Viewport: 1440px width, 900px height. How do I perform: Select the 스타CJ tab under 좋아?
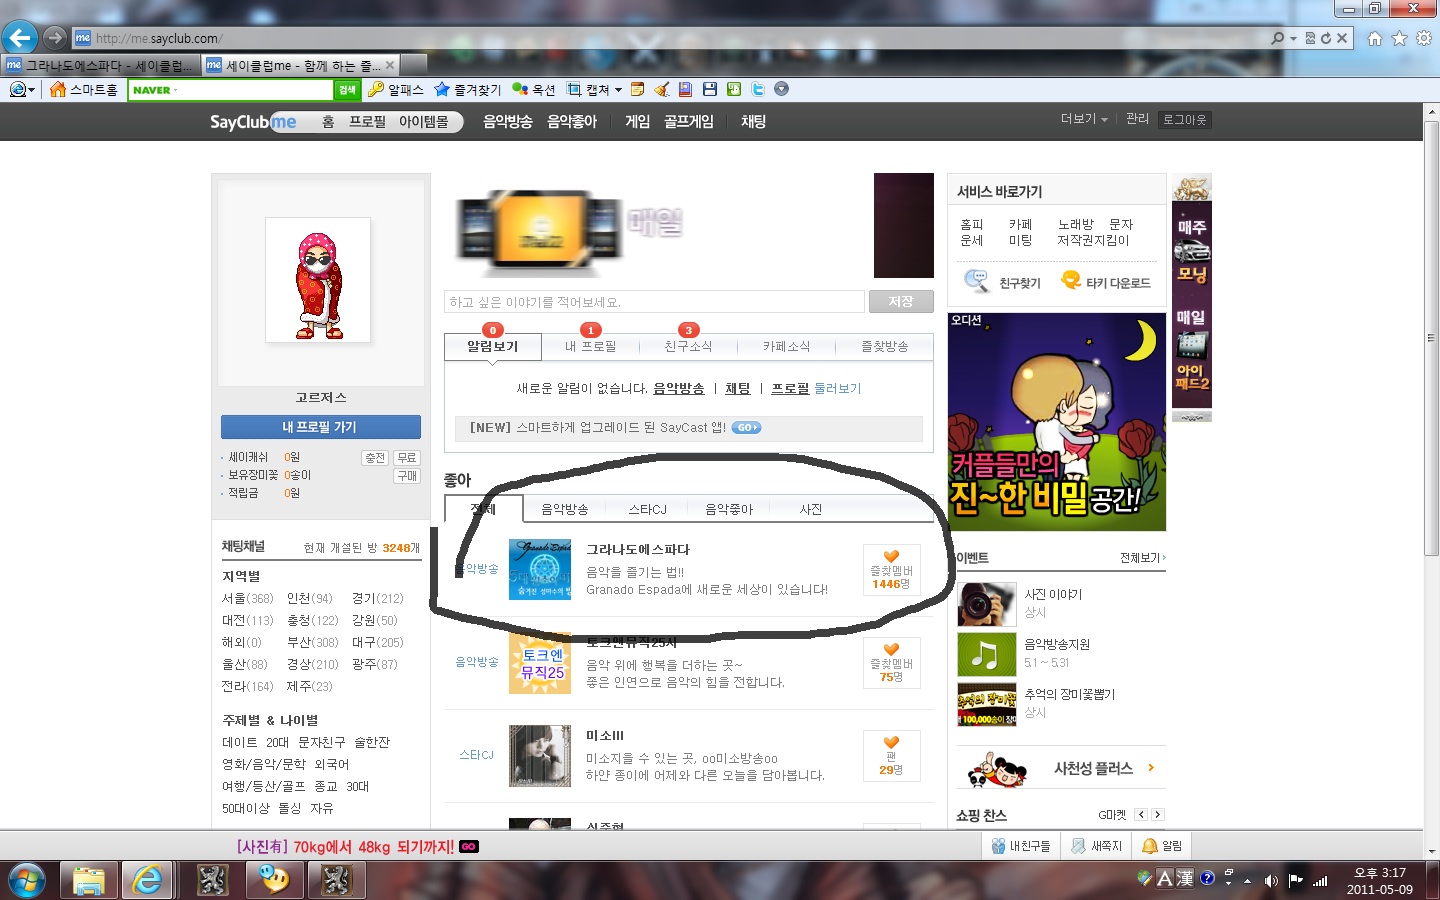[x=647, y=509]
